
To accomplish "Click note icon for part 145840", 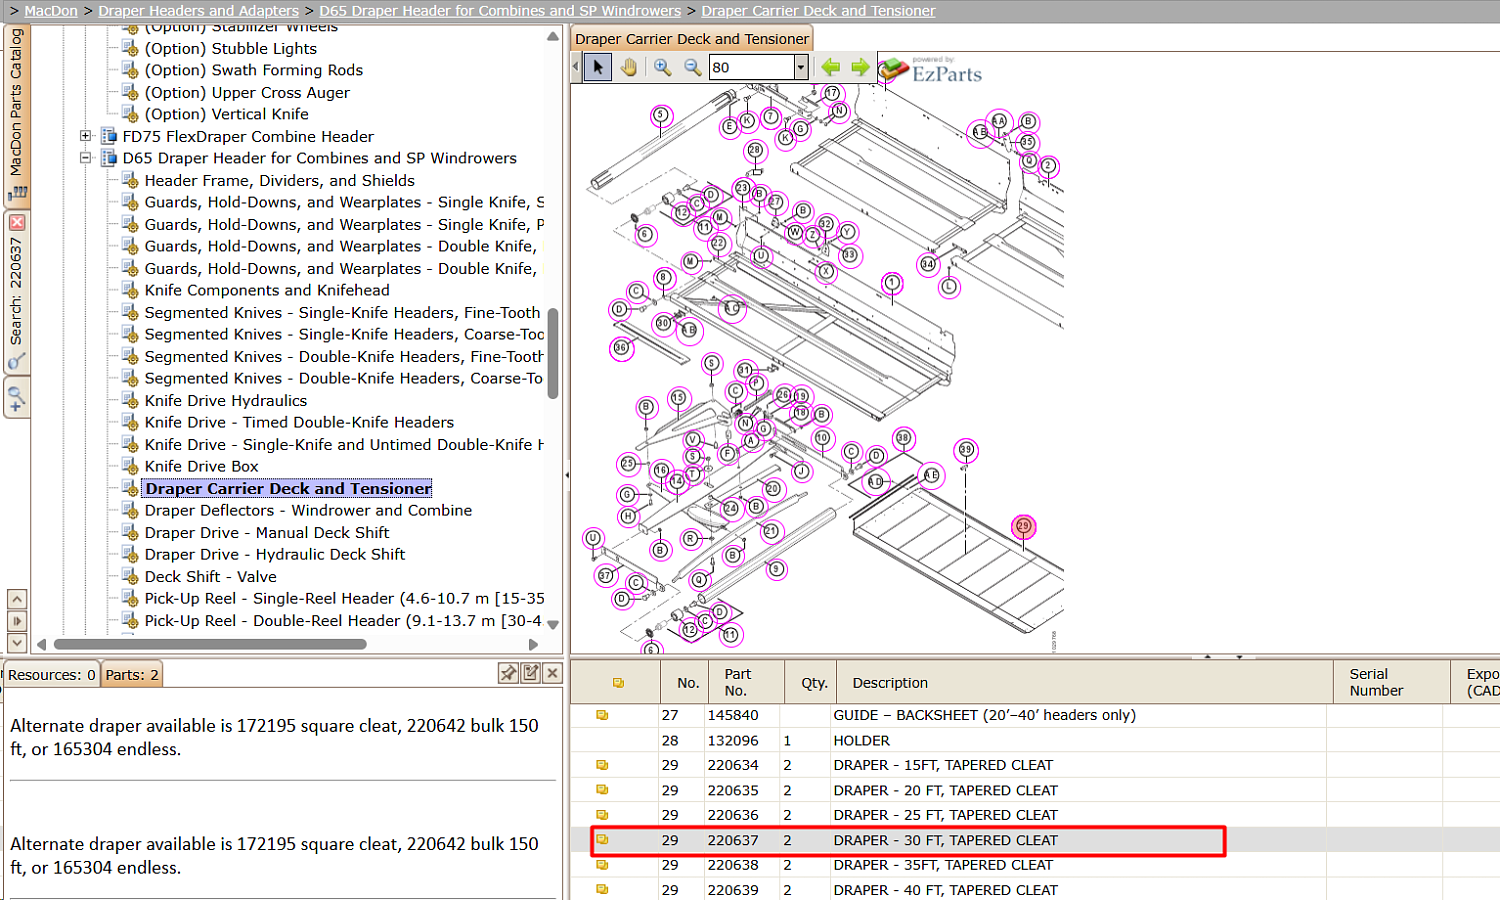I will tap(602, 715).
